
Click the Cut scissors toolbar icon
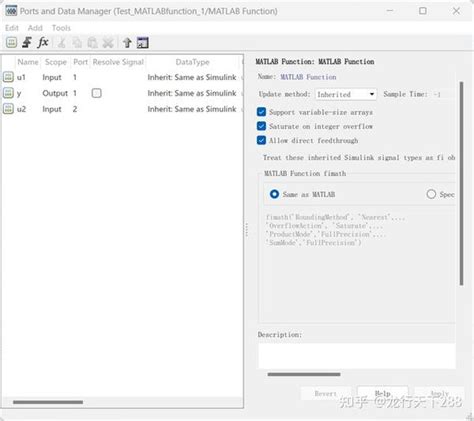61,43
